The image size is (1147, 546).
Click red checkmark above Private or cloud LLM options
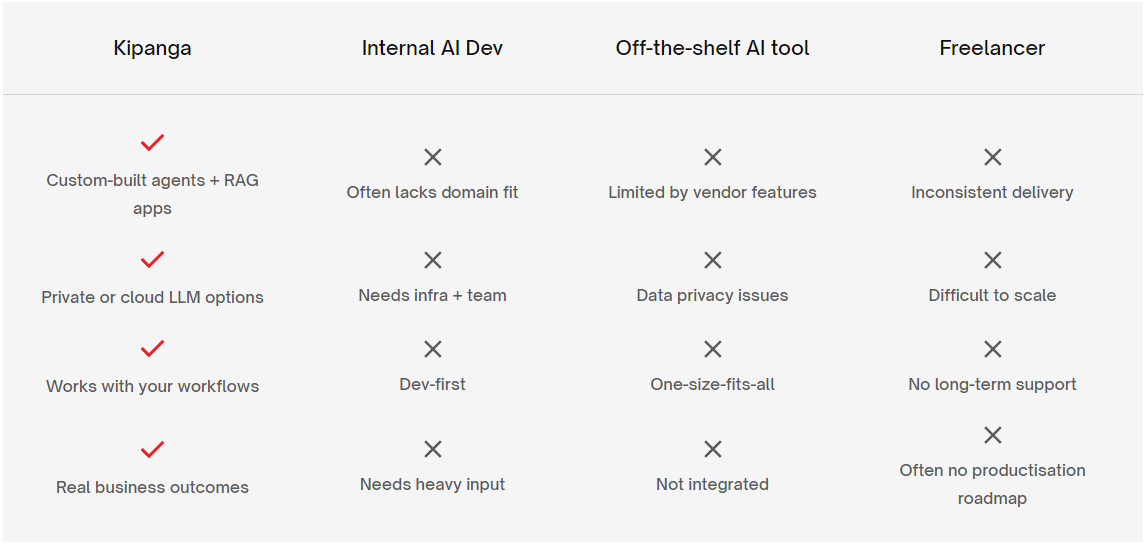(152, 260)
